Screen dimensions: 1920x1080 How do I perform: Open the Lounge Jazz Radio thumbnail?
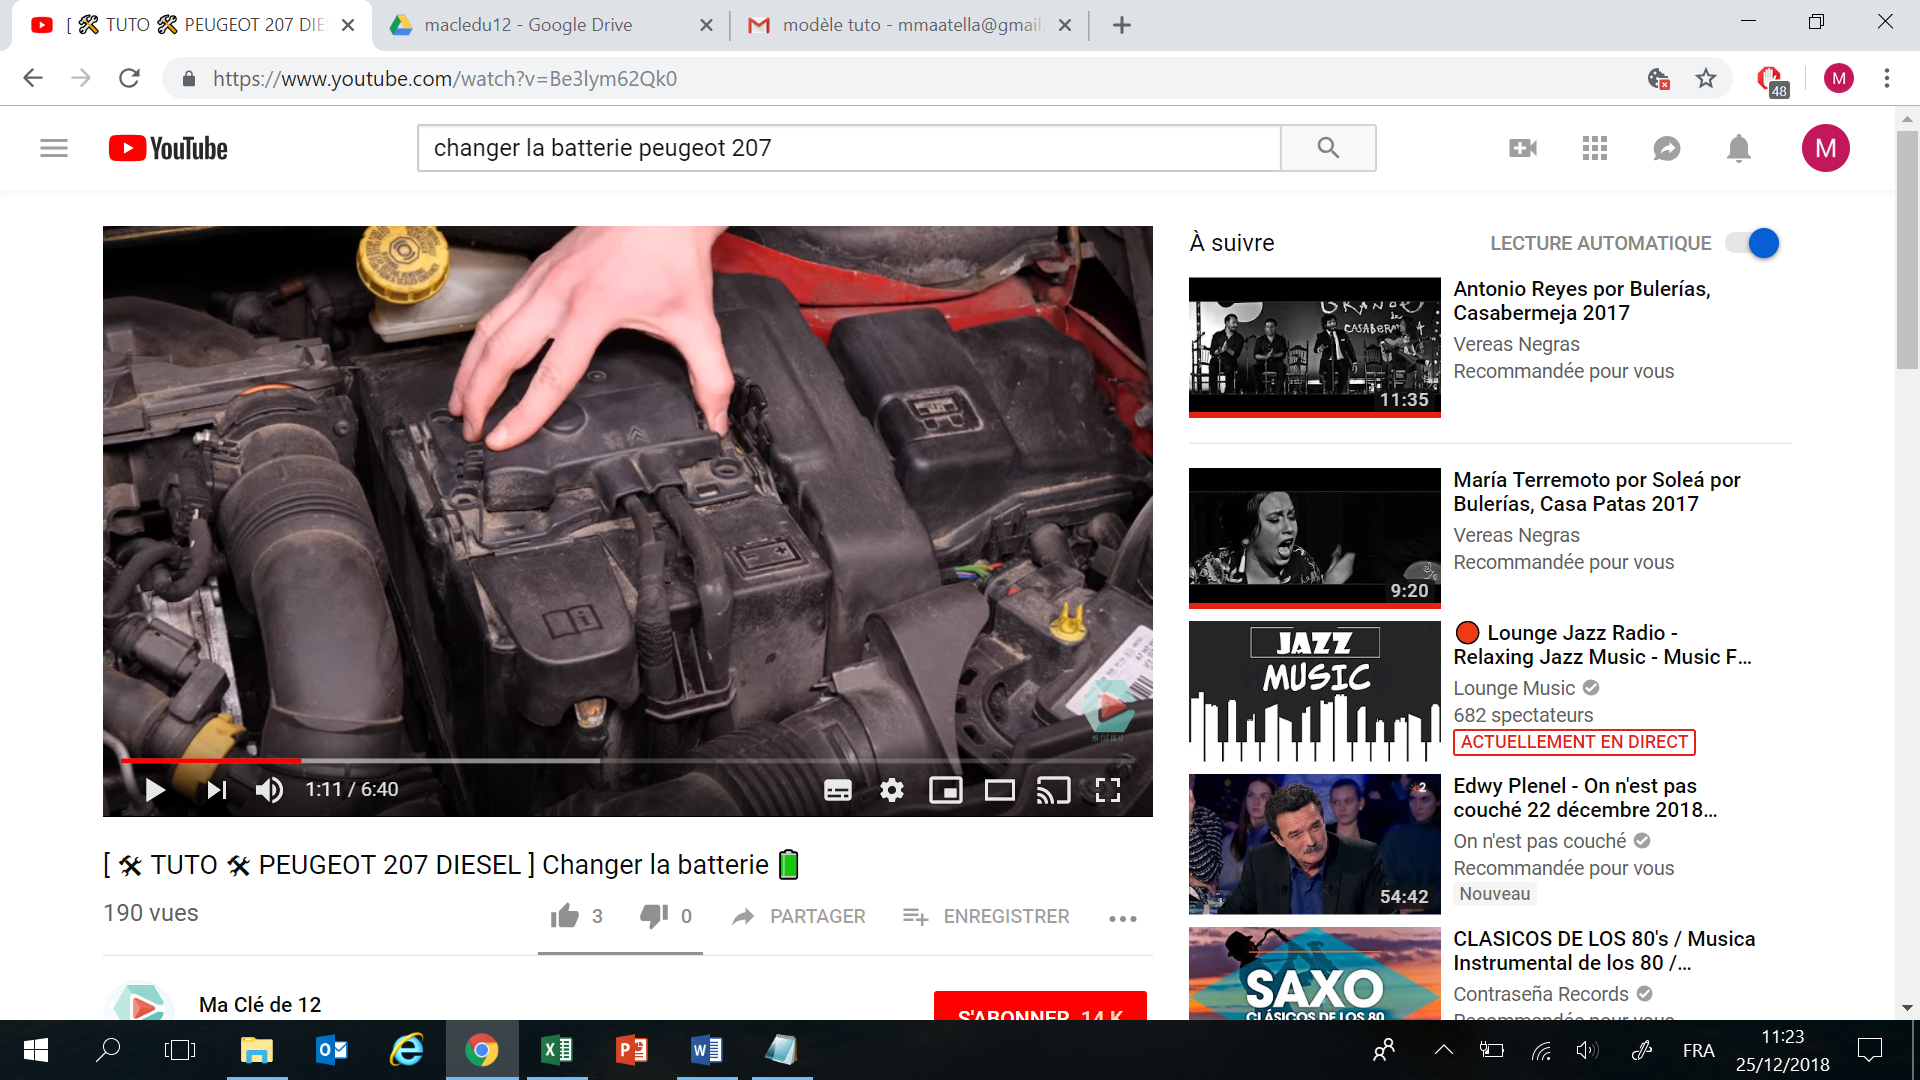pos(1315,691)
